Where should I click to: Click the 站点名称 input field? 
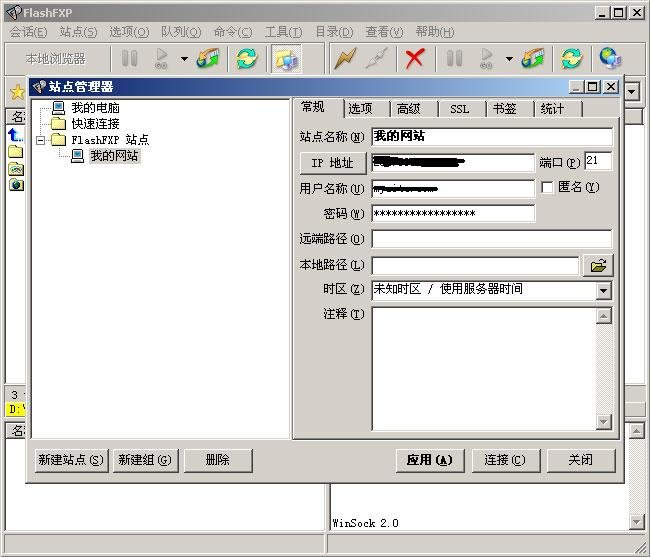pos(492,136)
